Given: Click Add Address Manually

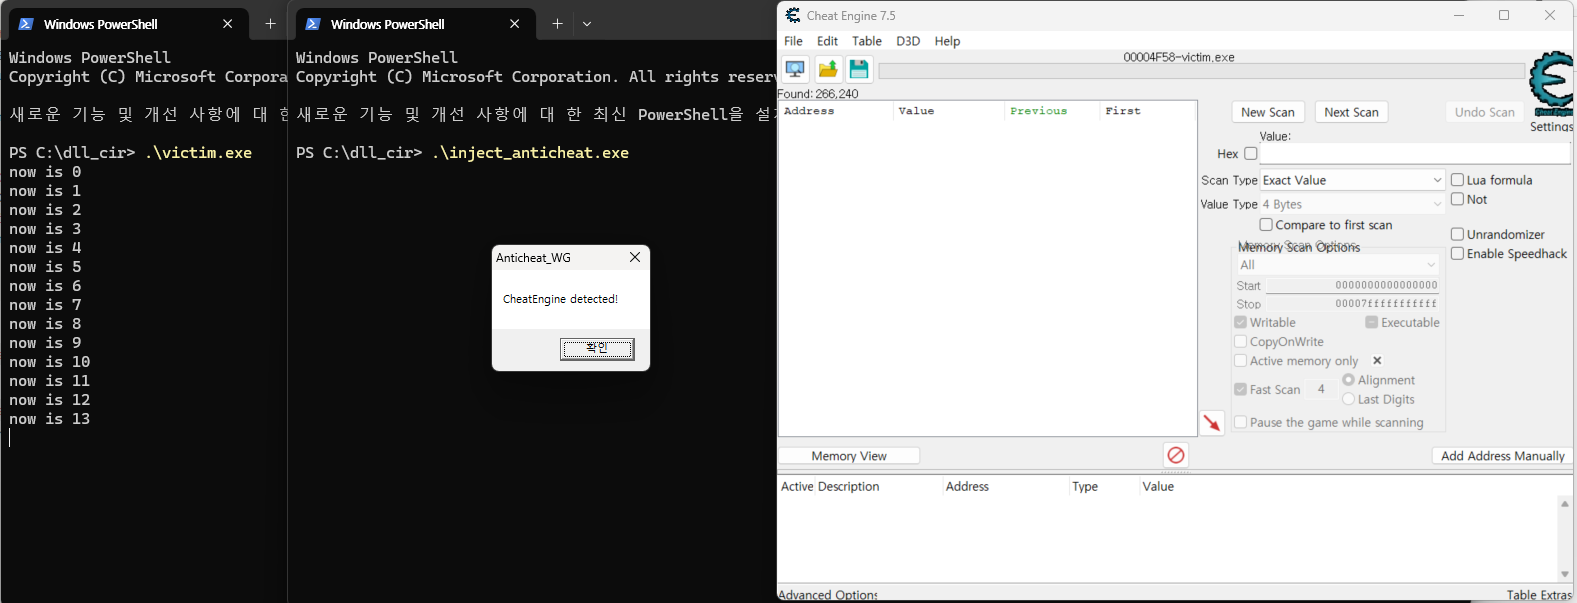Looking at the screenshot, I should coord(1502,456).
